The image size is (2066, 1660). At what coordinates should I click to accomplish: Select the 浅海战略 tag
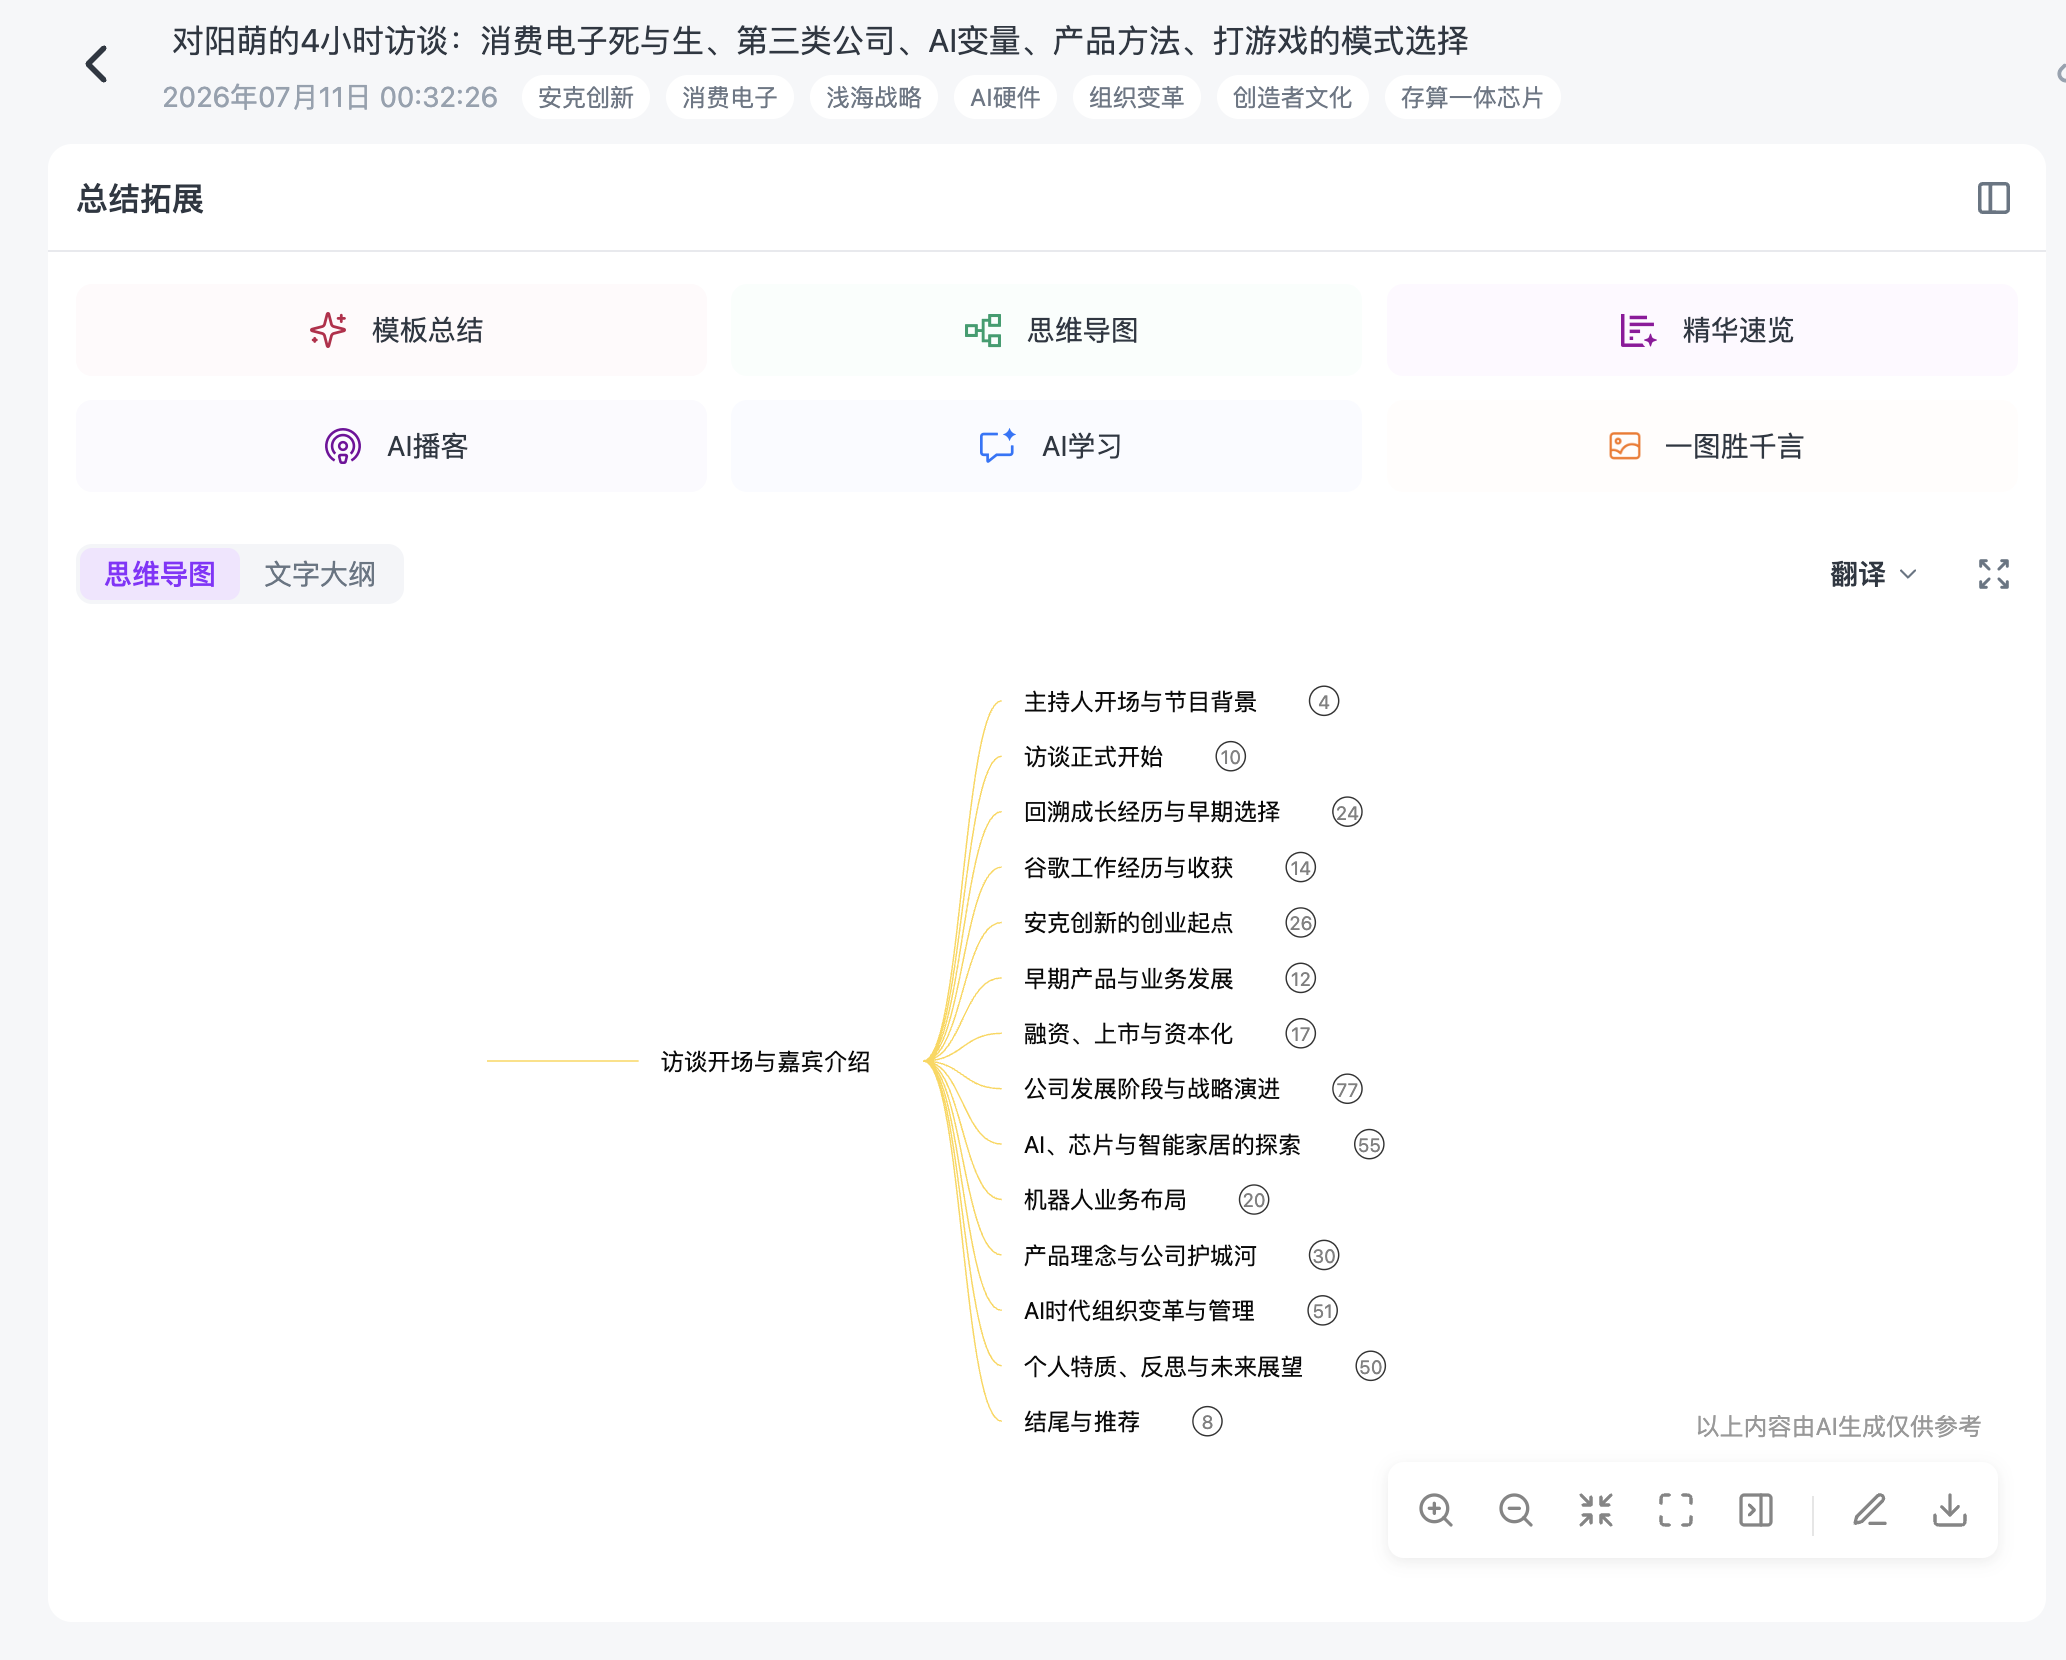click(874, 97)
